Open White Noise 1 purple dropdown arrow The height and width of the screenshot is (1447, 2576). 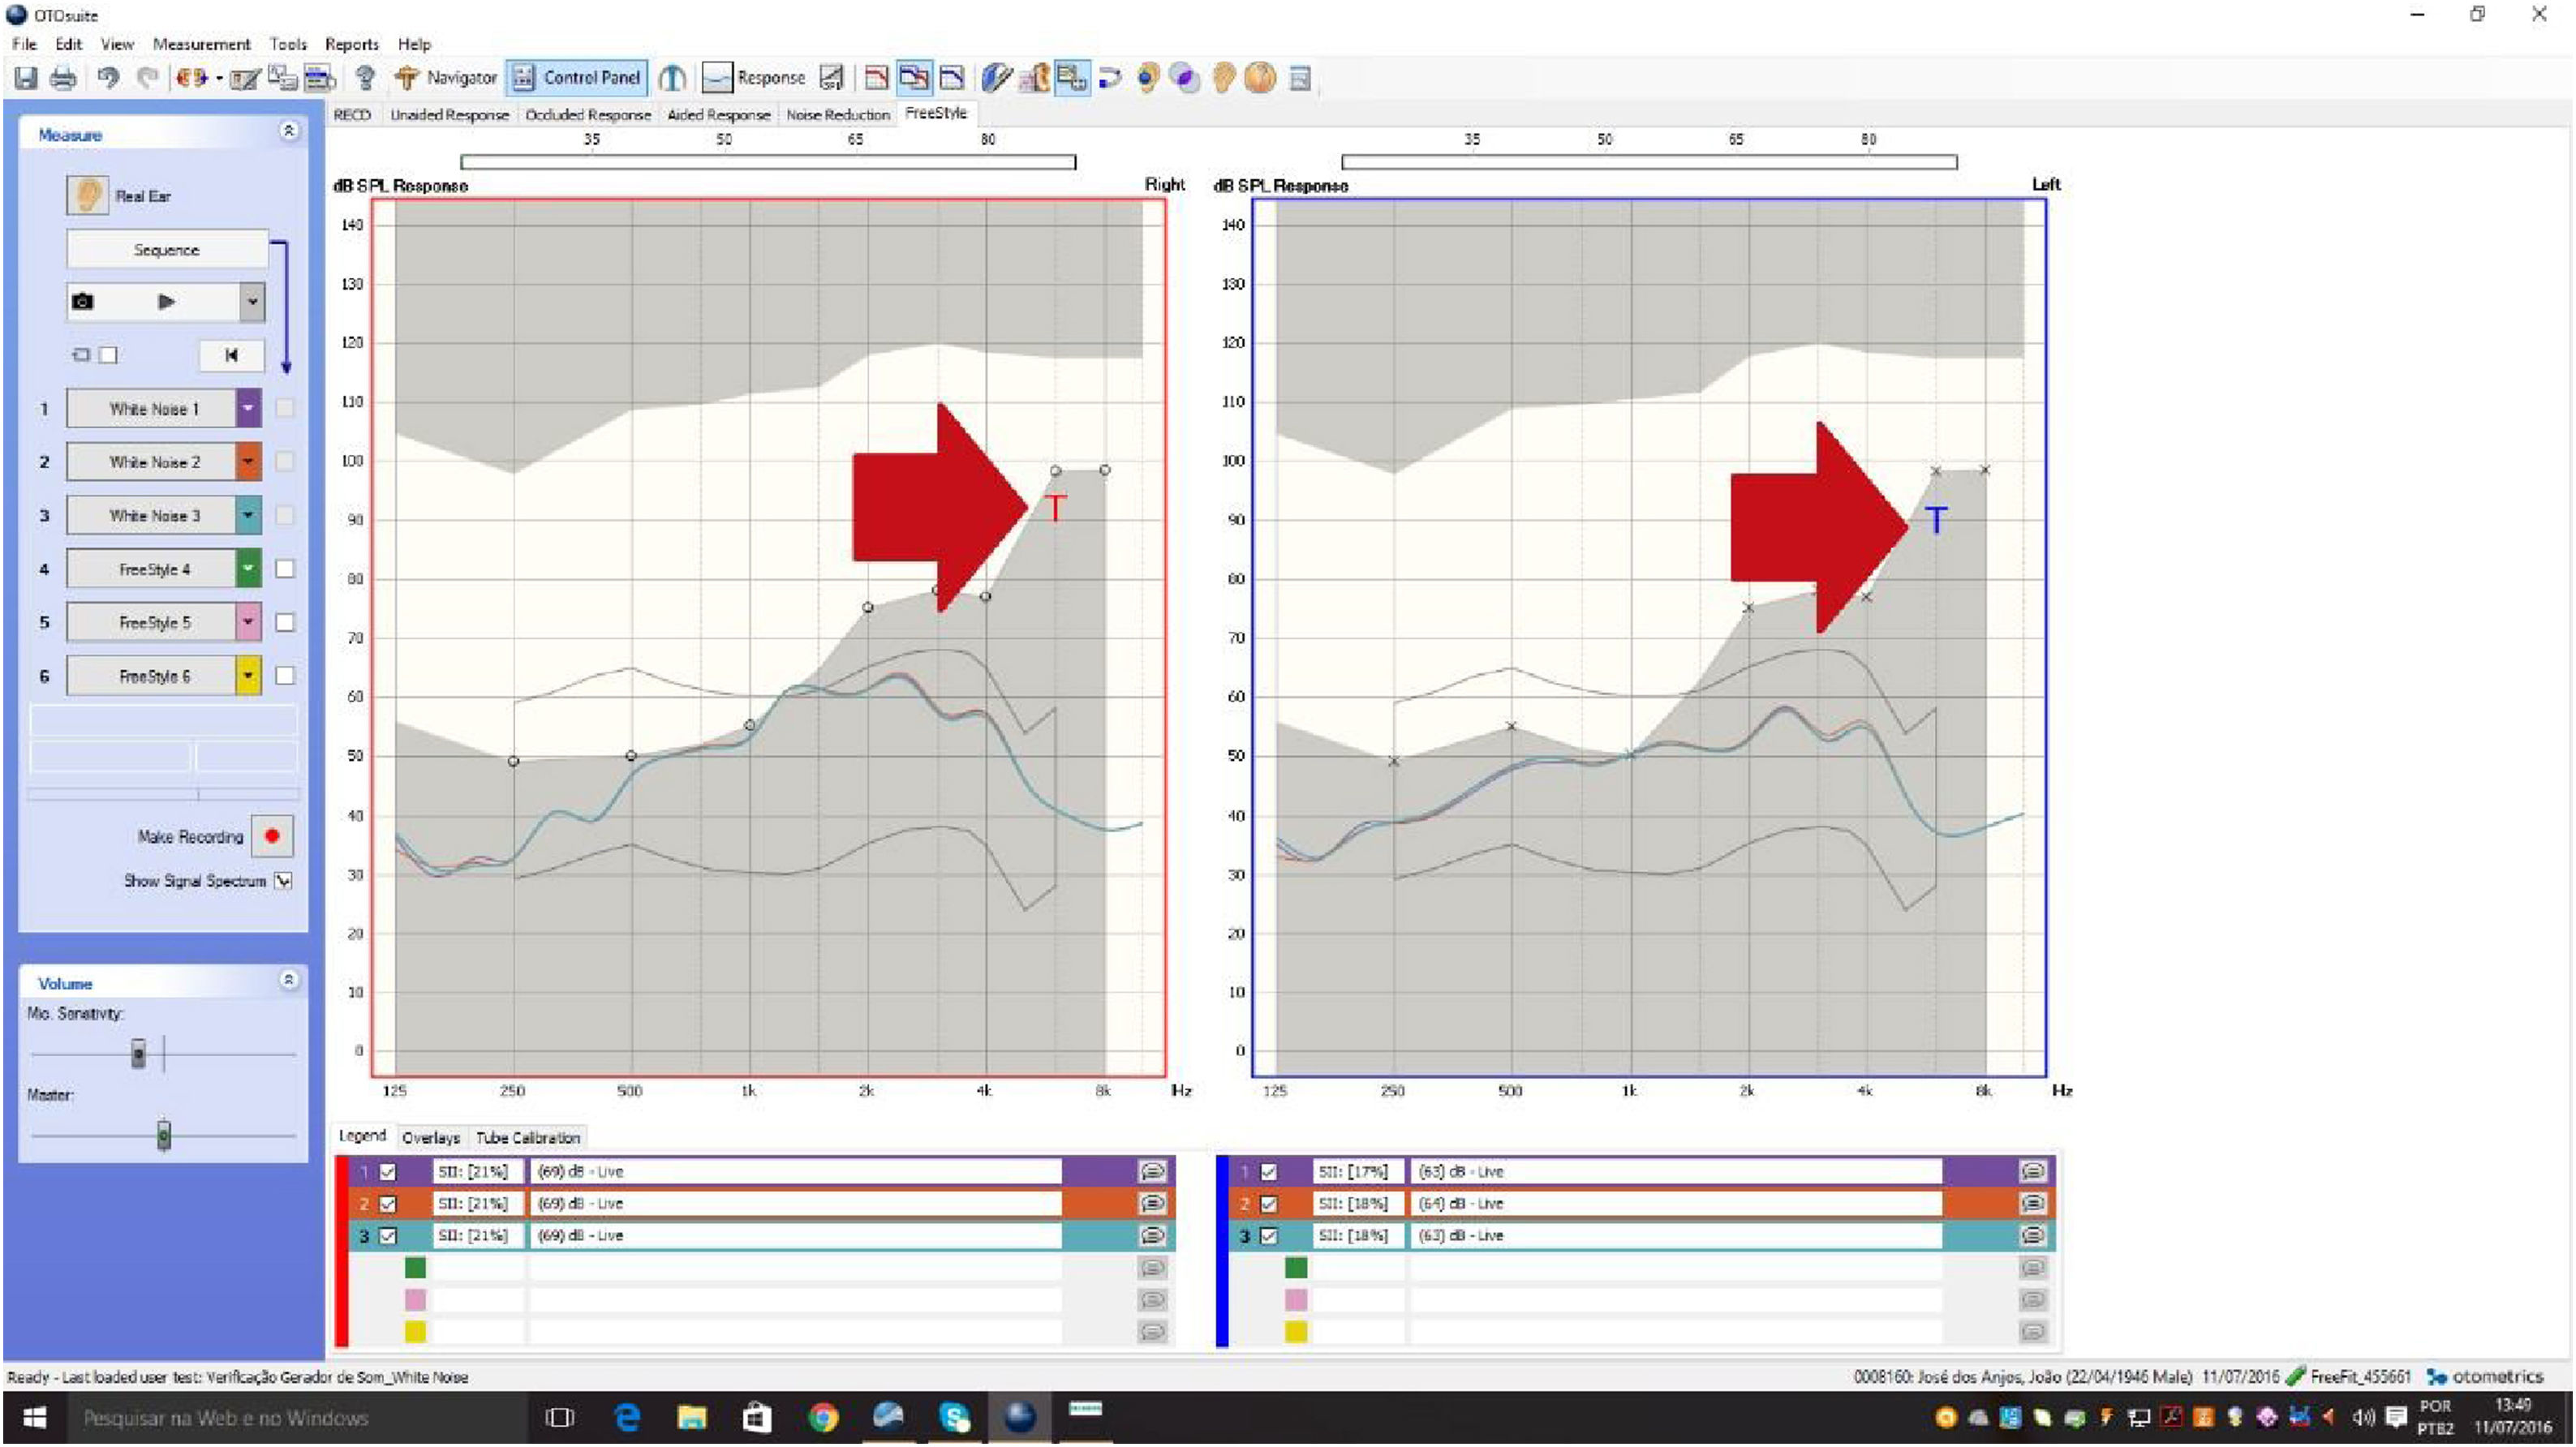(x=248, y=408)
